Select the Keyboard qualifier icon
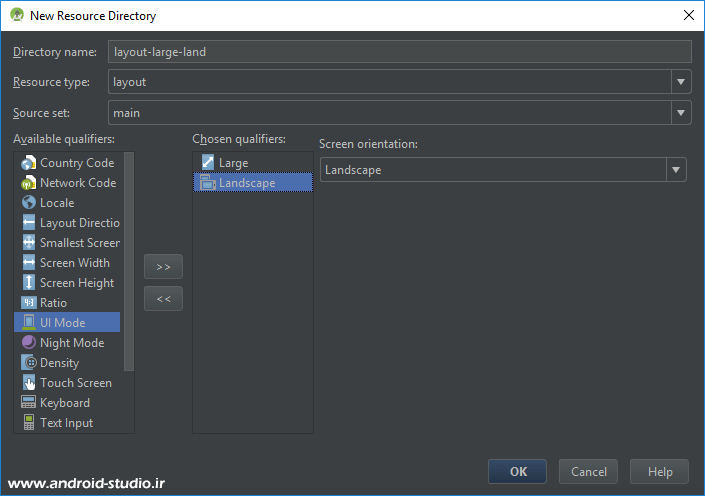The image size is (705, 496). tap(28, 403)
